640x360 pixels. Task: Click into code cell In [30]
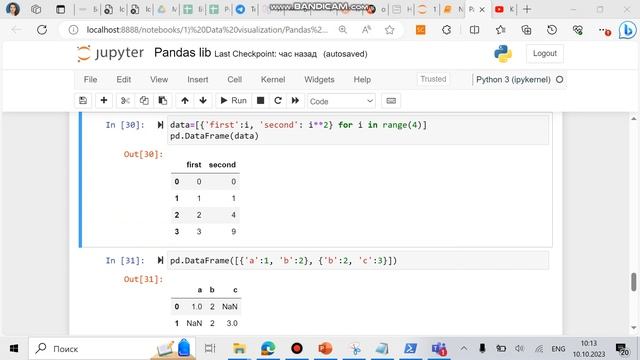coord(358,130)
